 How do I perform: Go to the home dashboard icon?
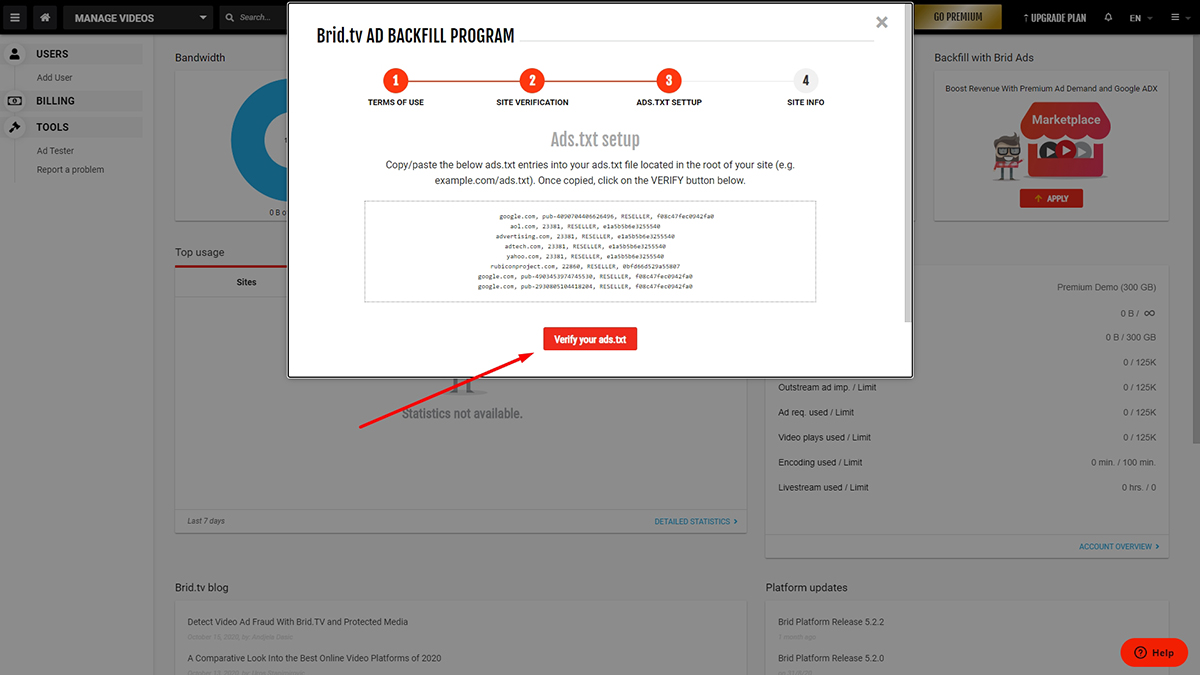[45, 17]
